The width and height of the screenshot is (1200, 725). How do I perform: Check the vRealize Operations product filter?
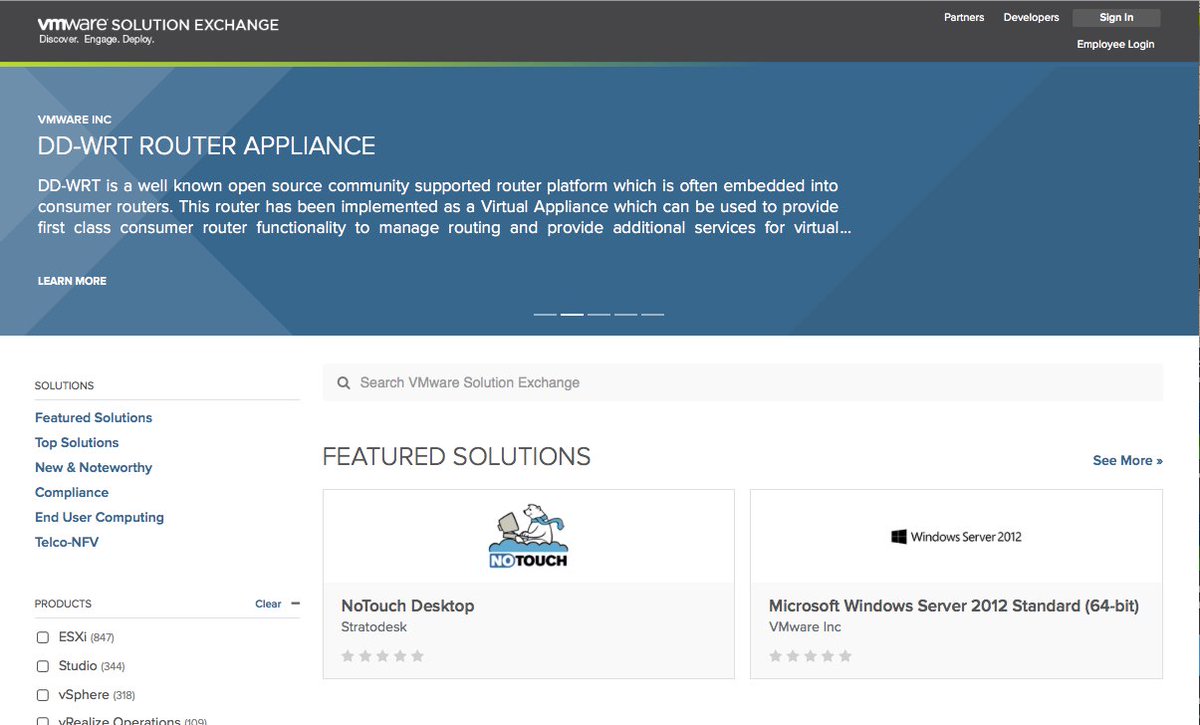point(43,720)
